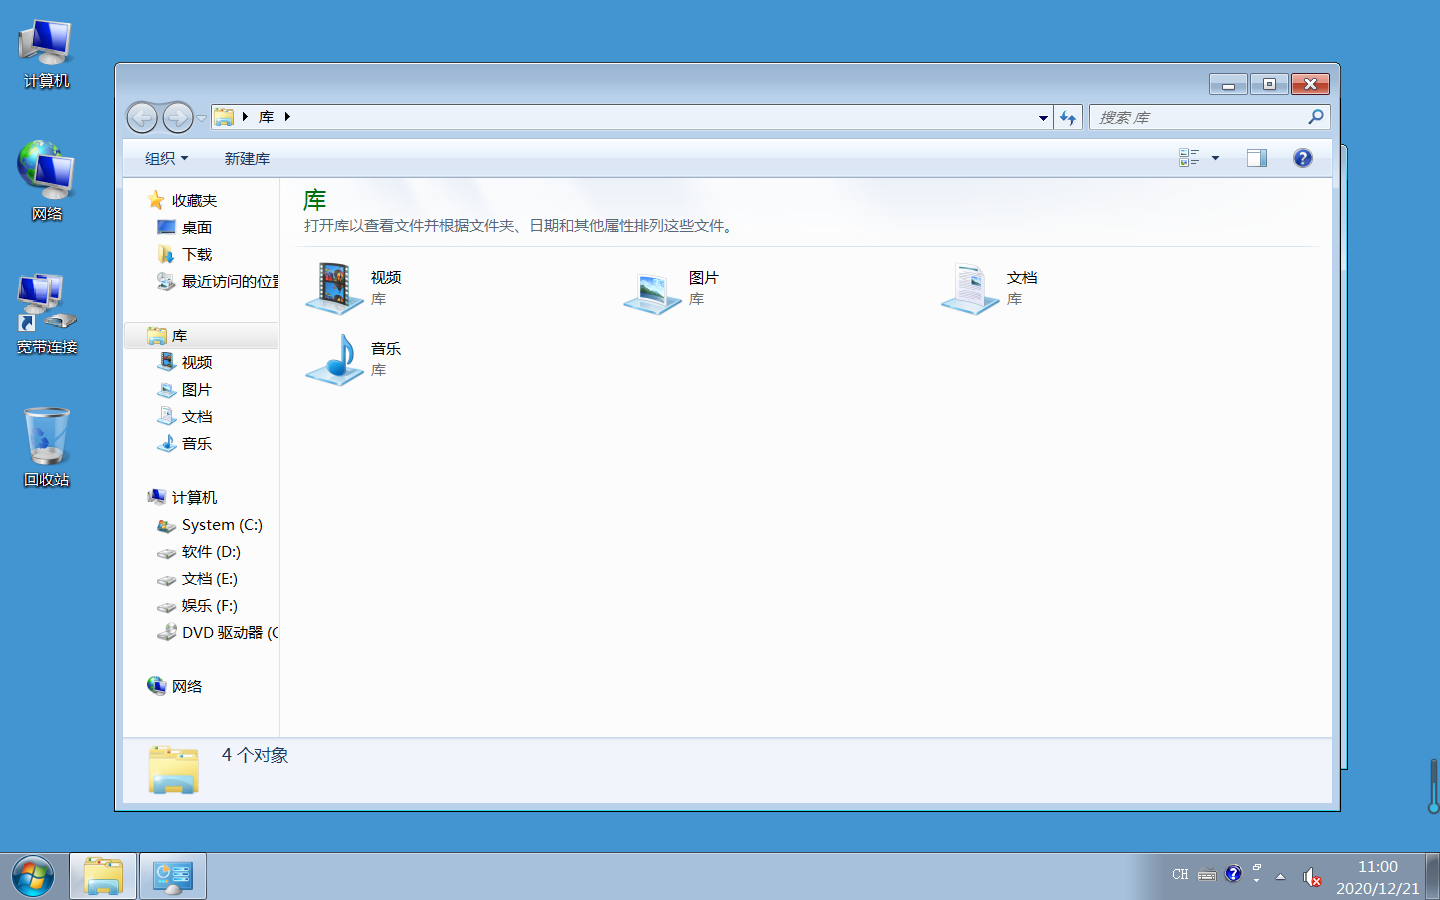This screenshot has height=900, width=1440.
Task: Expand the 库 breadcrumb arrow
Action: [x=287, y=117]
